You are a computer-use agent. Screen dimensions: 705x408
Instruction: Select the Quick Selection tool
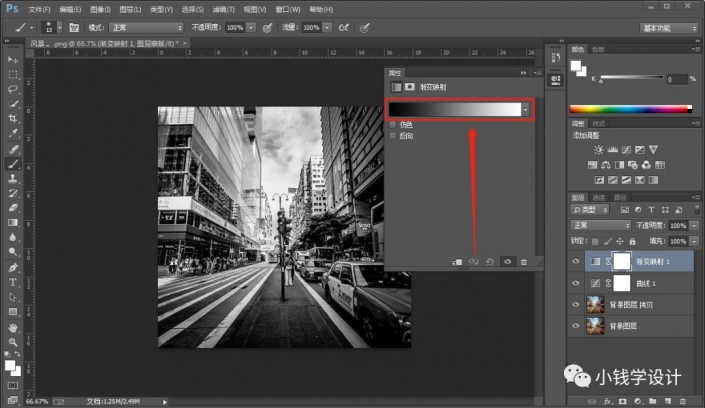pyautogui.click(x=13, y=104)
